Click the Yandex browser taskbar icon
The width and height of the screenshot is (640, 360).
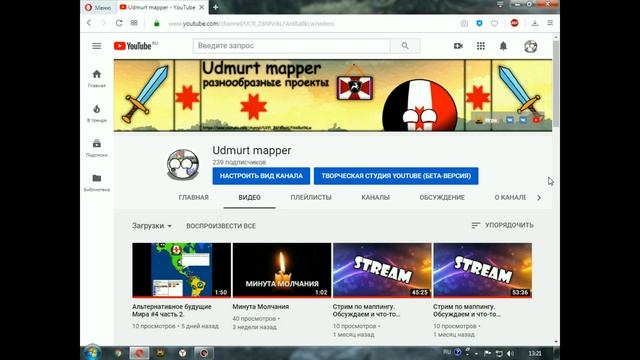point(182,353)
